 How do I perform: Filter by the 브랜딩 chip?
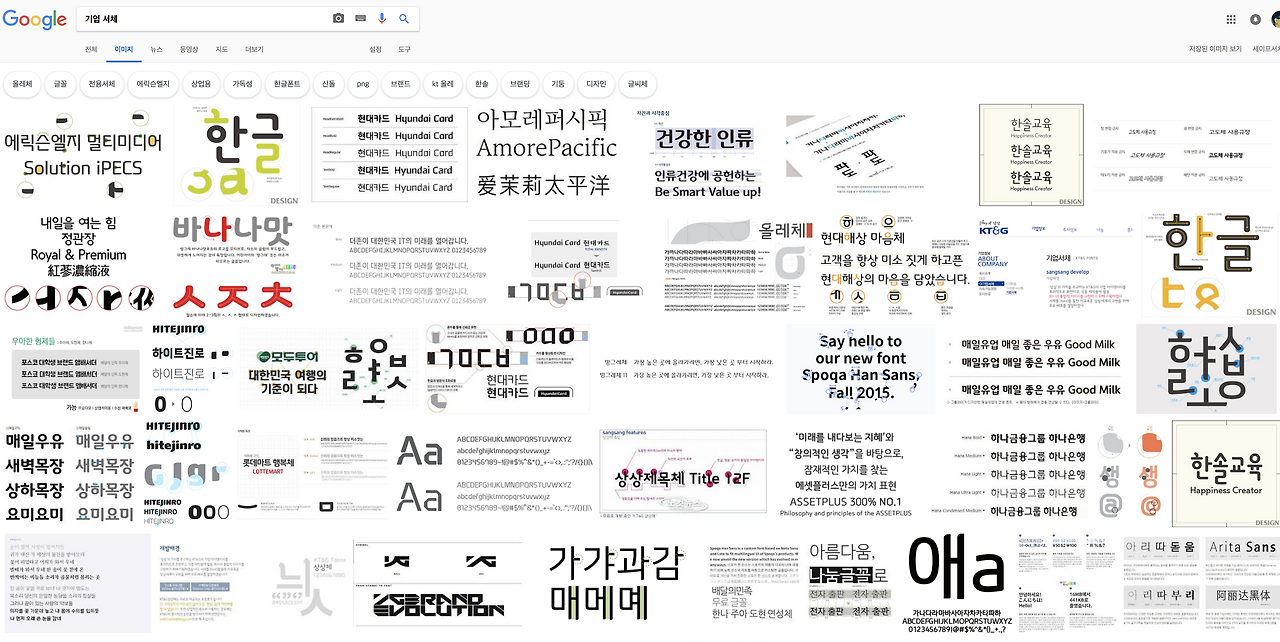(x=520, y=84)
